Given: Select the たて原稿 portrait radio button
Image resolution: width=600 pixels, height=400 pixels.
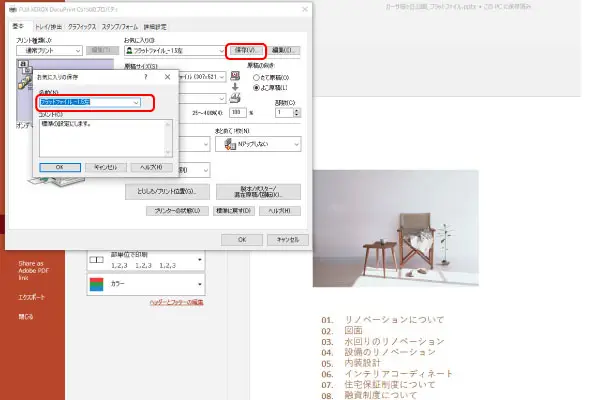Looking at the screenshot, I should point(256,77).
